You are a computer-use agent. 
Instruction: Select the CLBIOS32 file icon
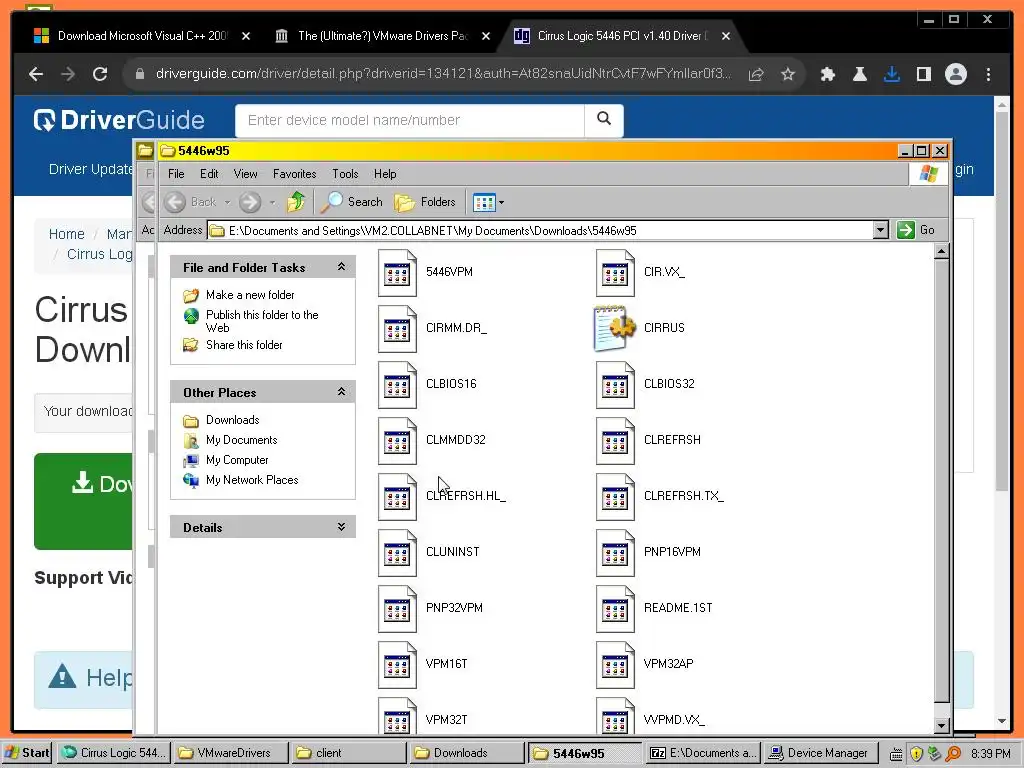pos(615,385)
